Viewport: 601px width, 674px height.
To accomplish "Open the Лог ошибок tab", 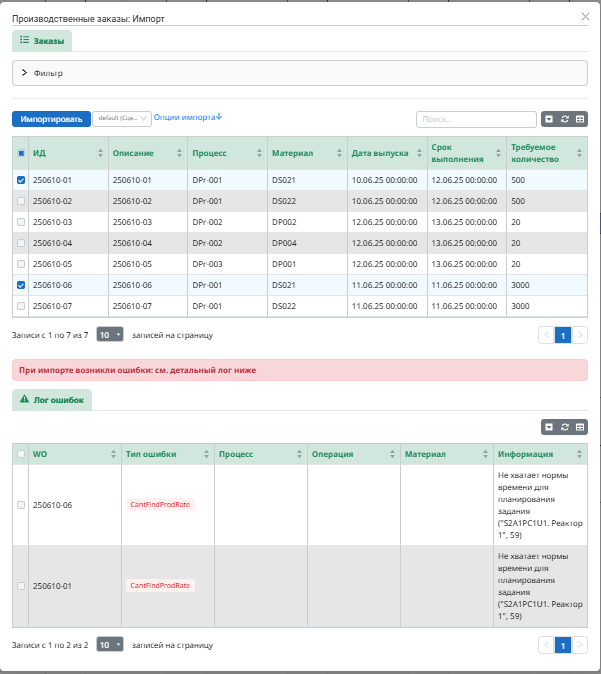I will 52,399.
